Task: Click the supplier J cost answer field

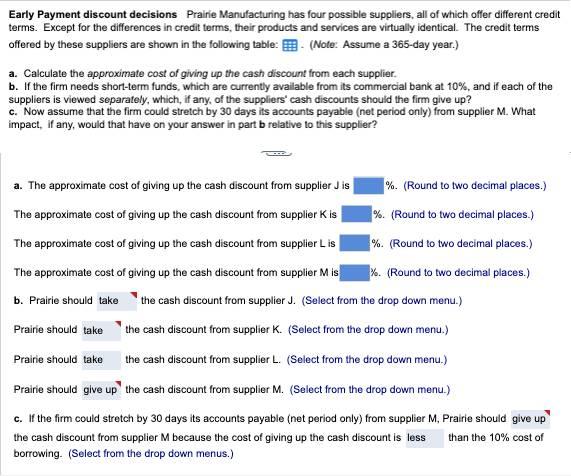Action: point(369,186)
